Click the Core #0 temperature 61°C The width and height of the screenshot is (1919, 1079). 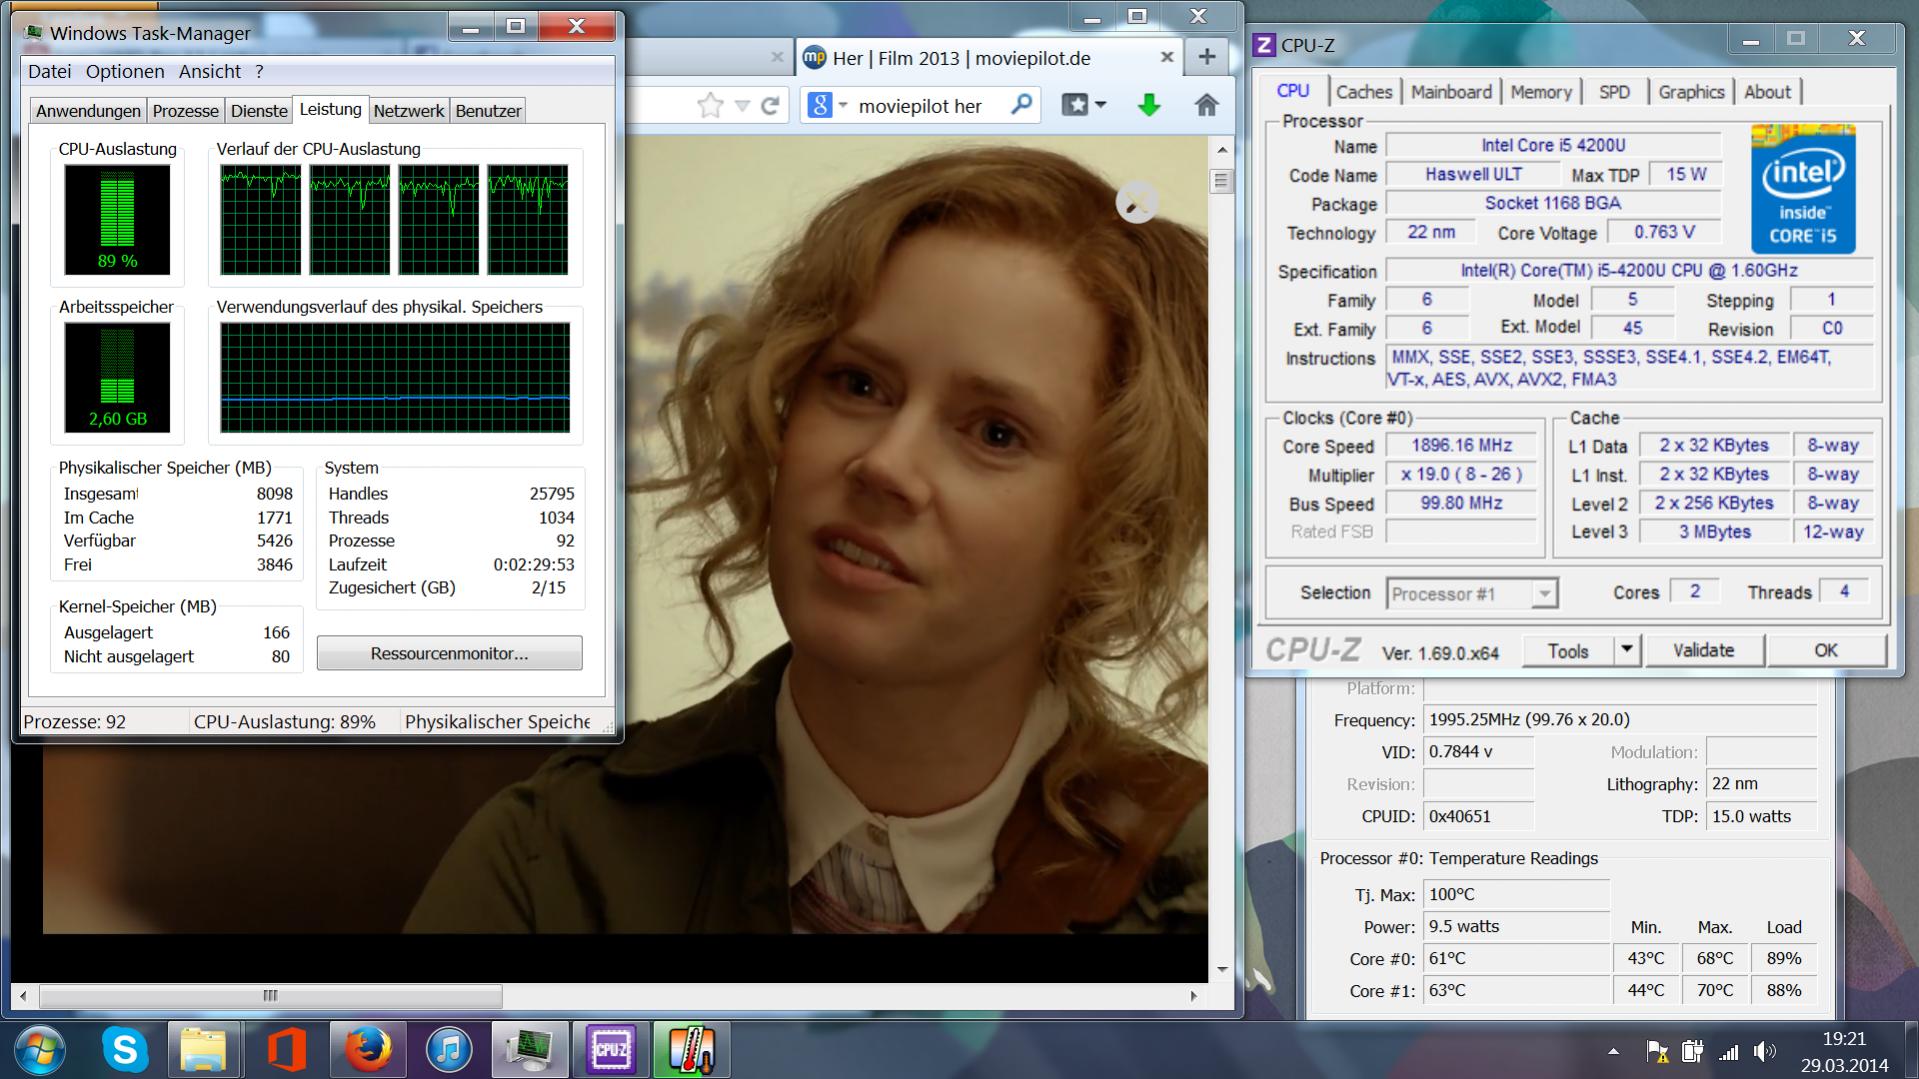pyautogui.click(x=1516, y=959)
